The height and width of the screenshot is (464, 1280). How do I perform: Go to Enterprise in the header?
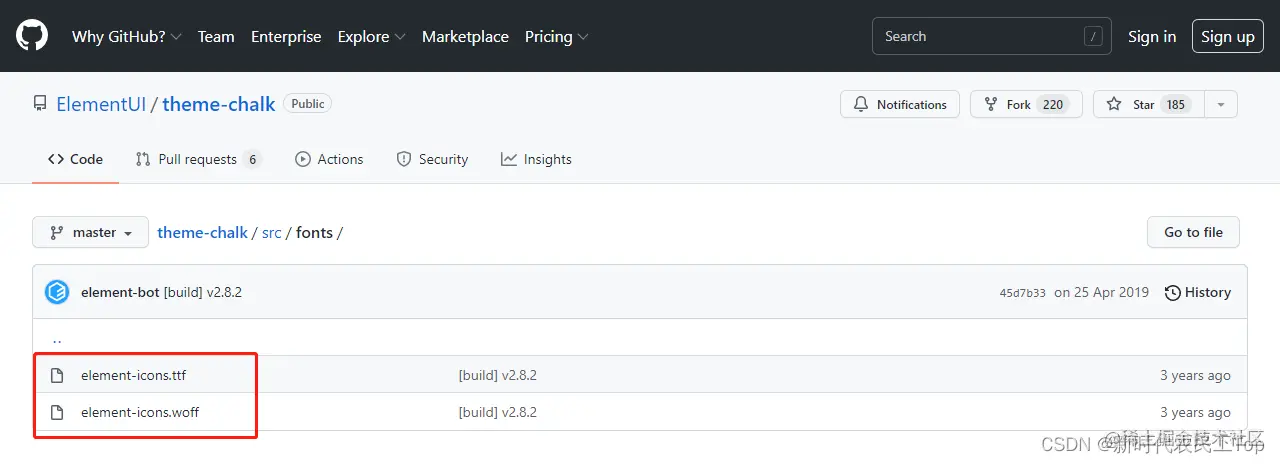pyautogui.click(x=286, y=36)
